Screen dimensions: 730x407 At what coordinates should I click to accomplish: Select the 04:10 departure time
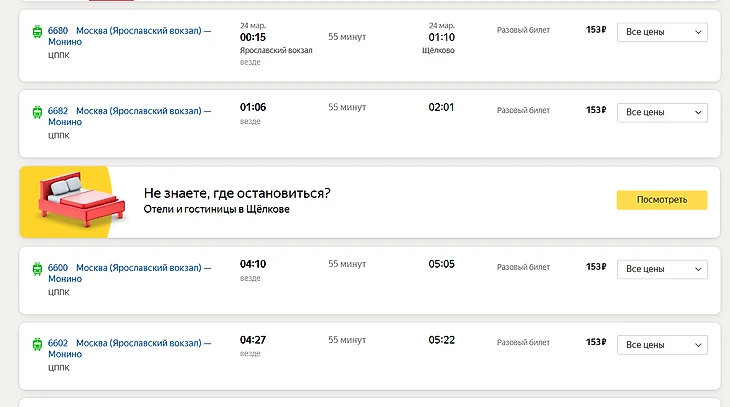253,265
